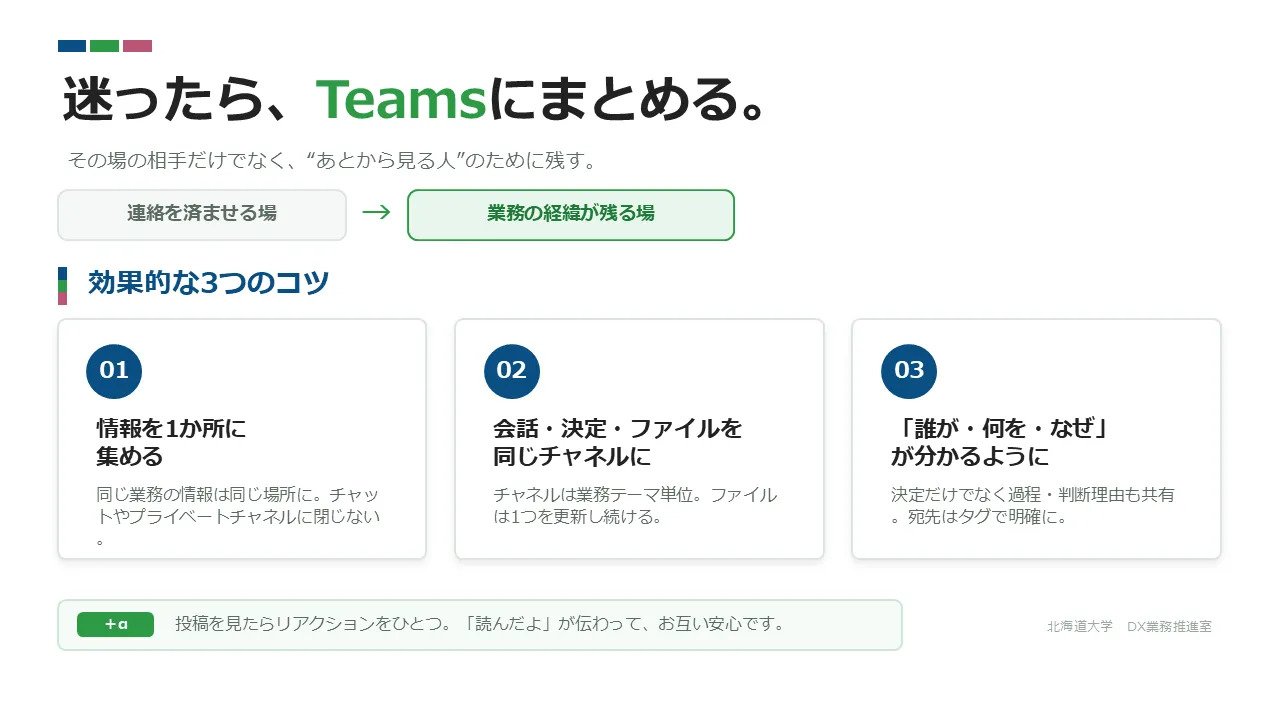Click the pink square at top left
The height and width of the screenshot is (720, 1280).
[137, 46]
